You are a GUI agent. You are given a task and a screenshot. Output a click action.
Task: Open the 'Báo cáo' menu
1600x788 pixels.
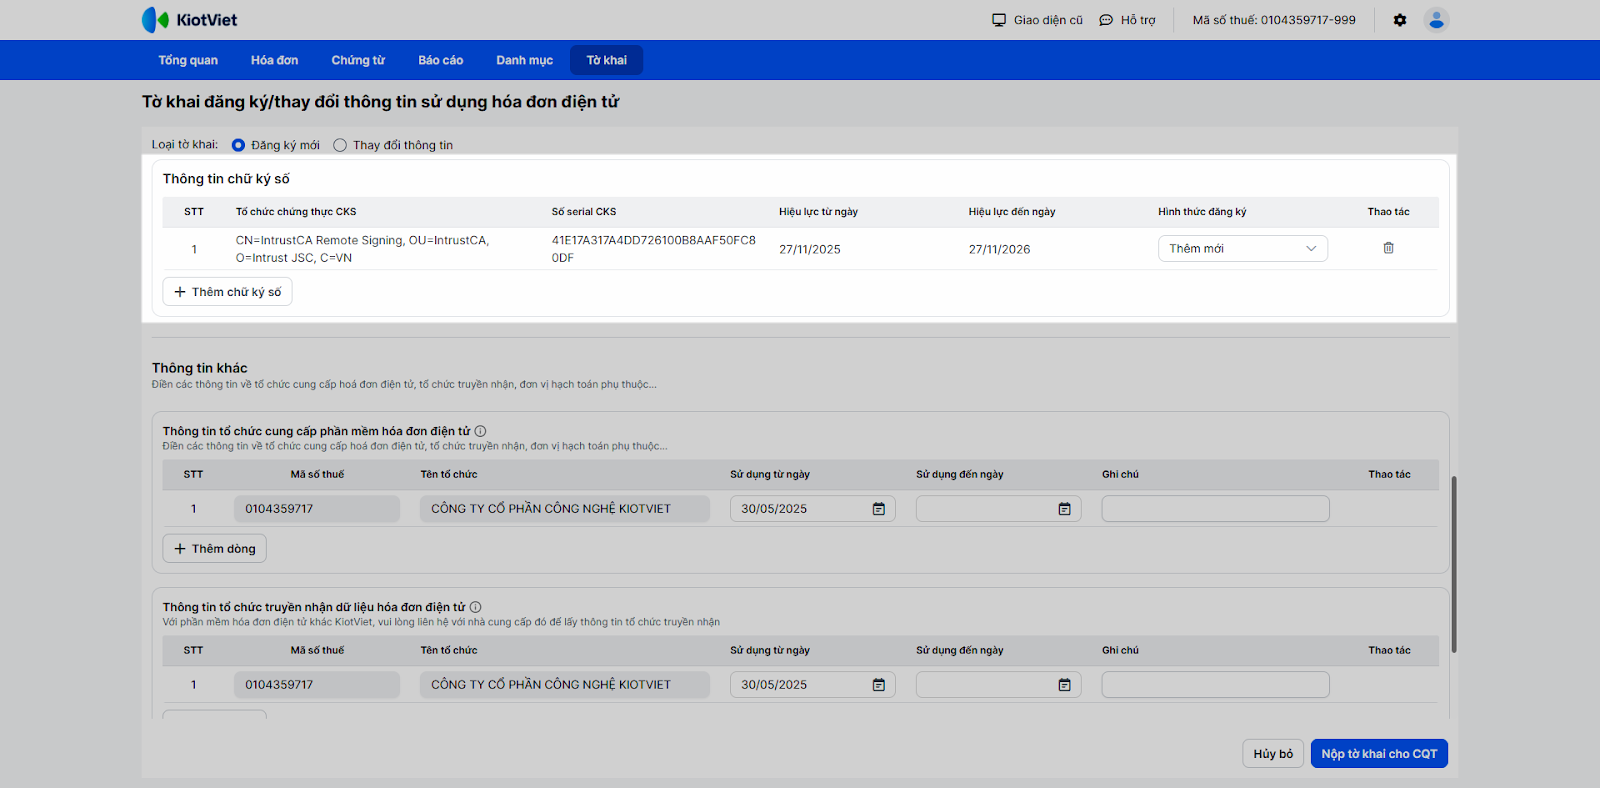pyautogui.click(x=440, y=60)
